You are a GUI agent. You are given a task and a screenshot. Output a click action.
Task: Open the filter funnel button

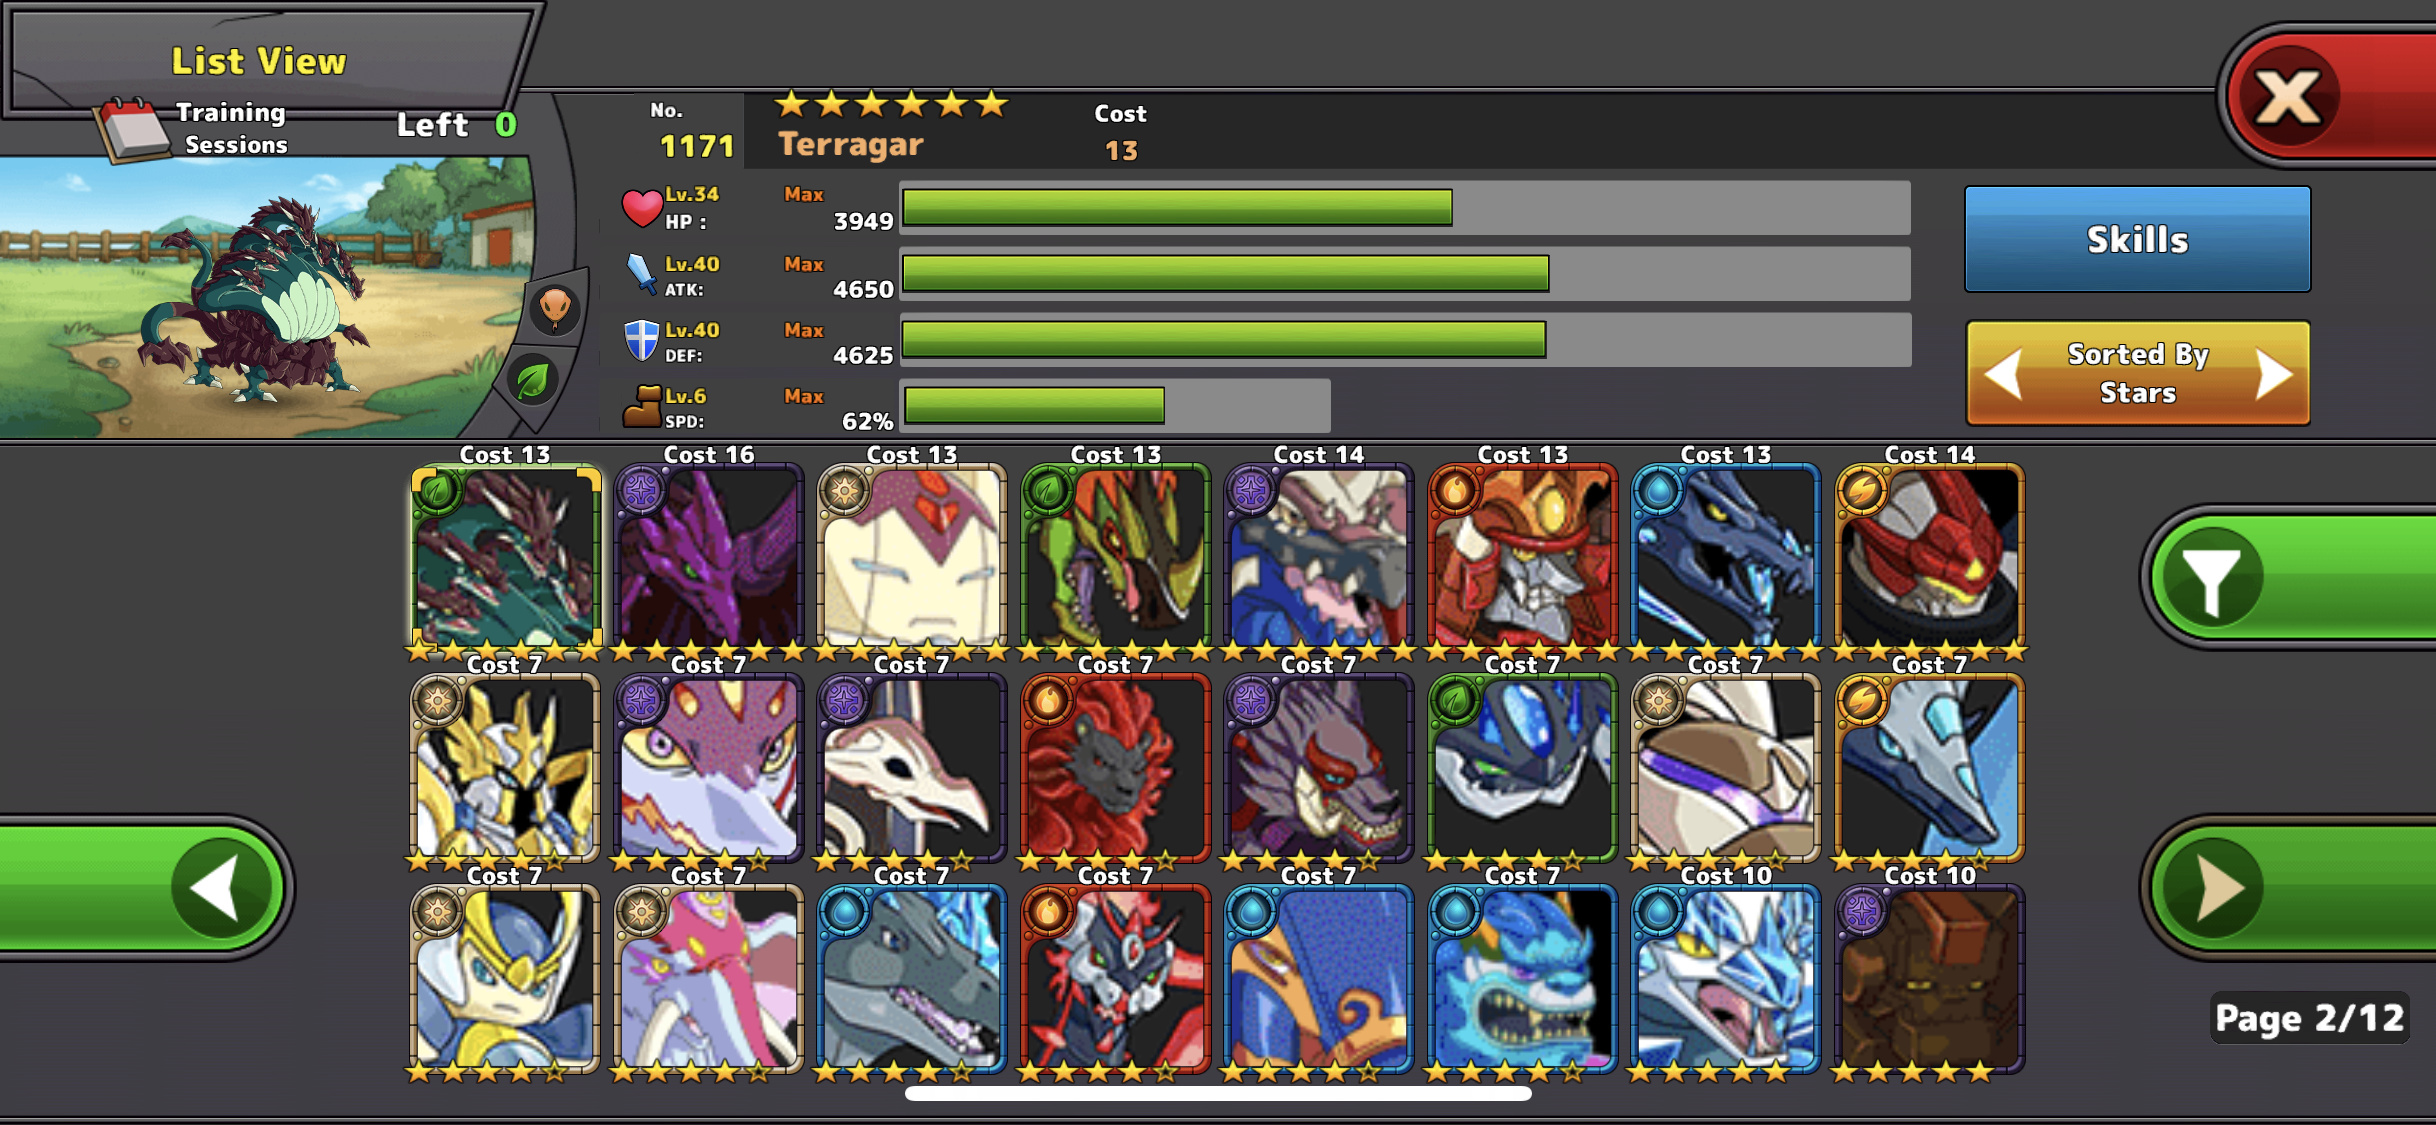coord(2290,577)
